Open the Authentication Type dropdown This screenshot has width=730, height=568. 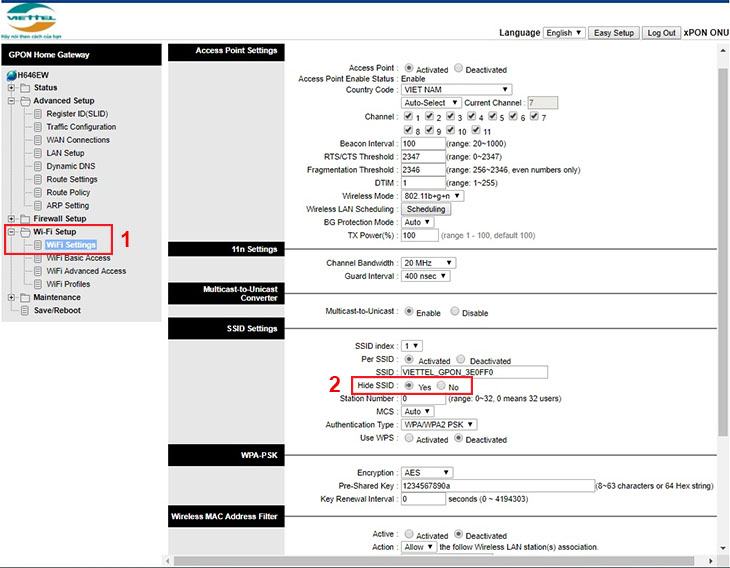point(439,425)
